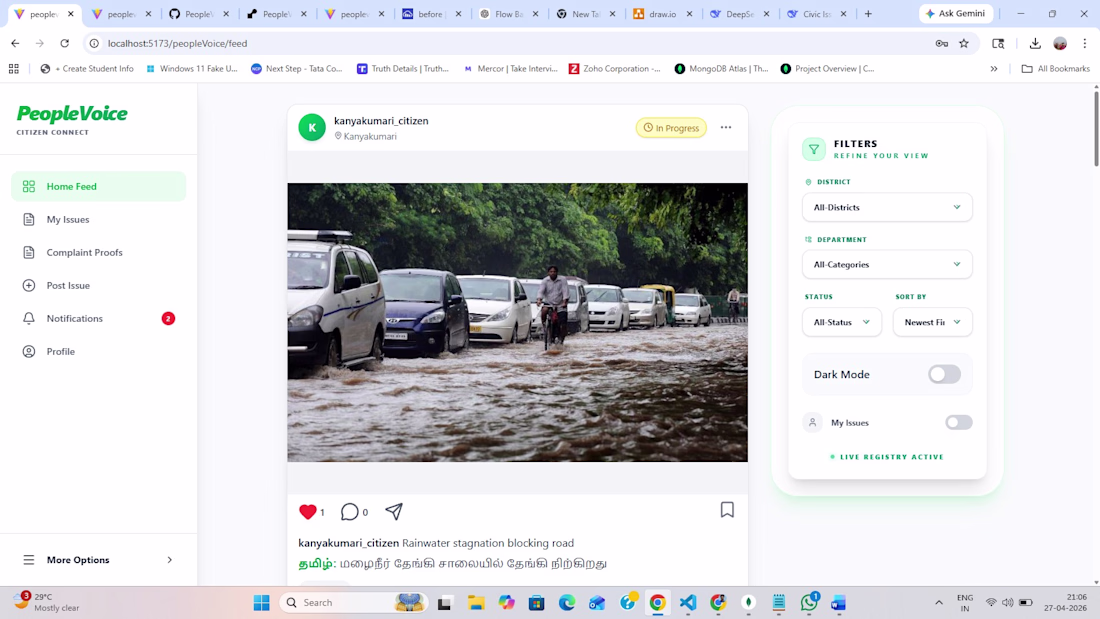Open the District dropdown showing All-Districts

point(887,207)
